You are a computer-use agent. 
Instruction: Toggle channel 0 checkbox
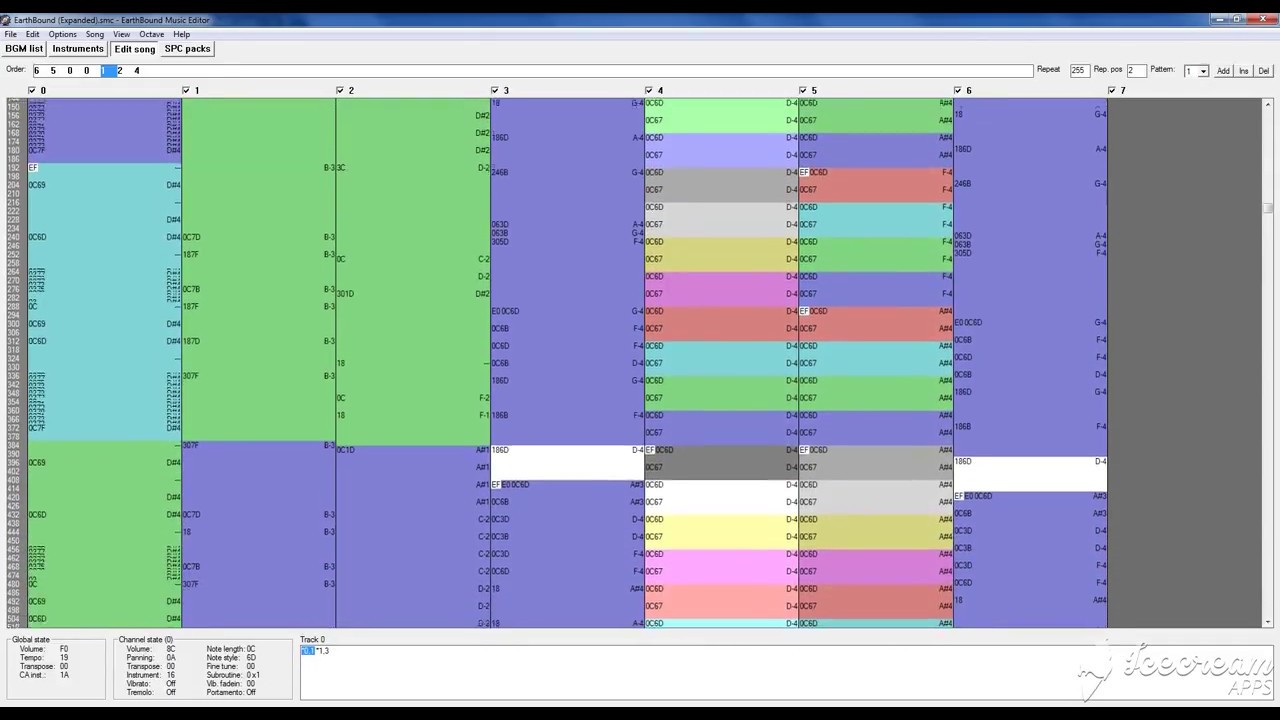(x=32, y=90)
